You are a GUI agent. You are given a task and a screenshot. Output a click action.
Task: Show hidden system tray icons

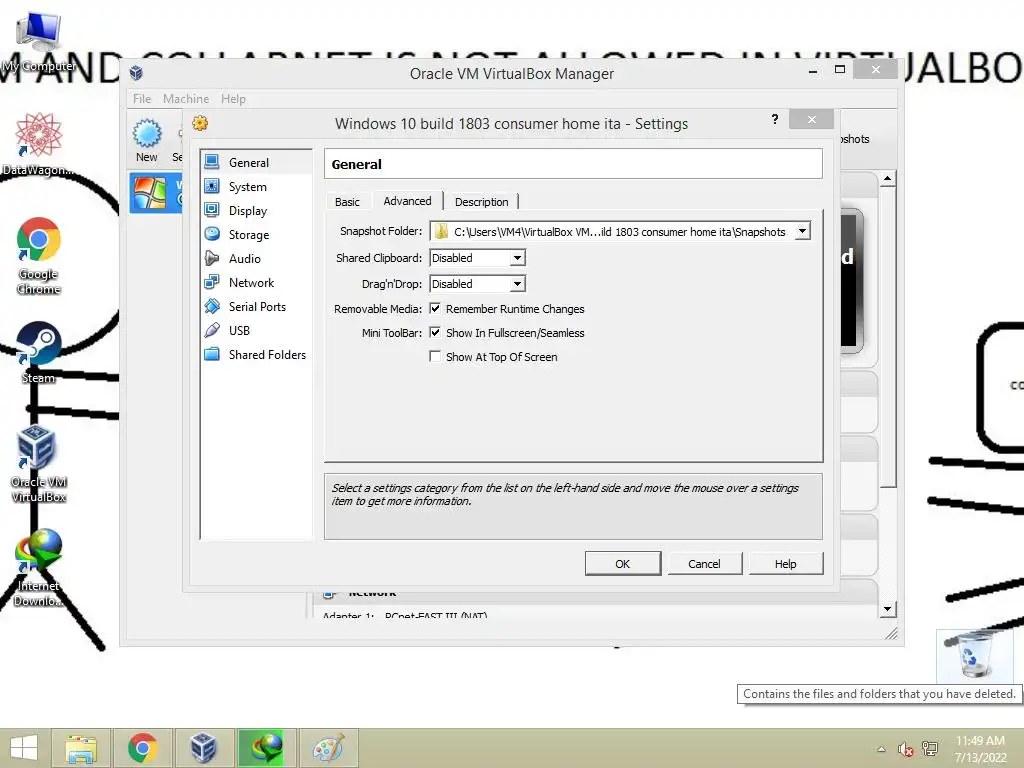point(882,749)
